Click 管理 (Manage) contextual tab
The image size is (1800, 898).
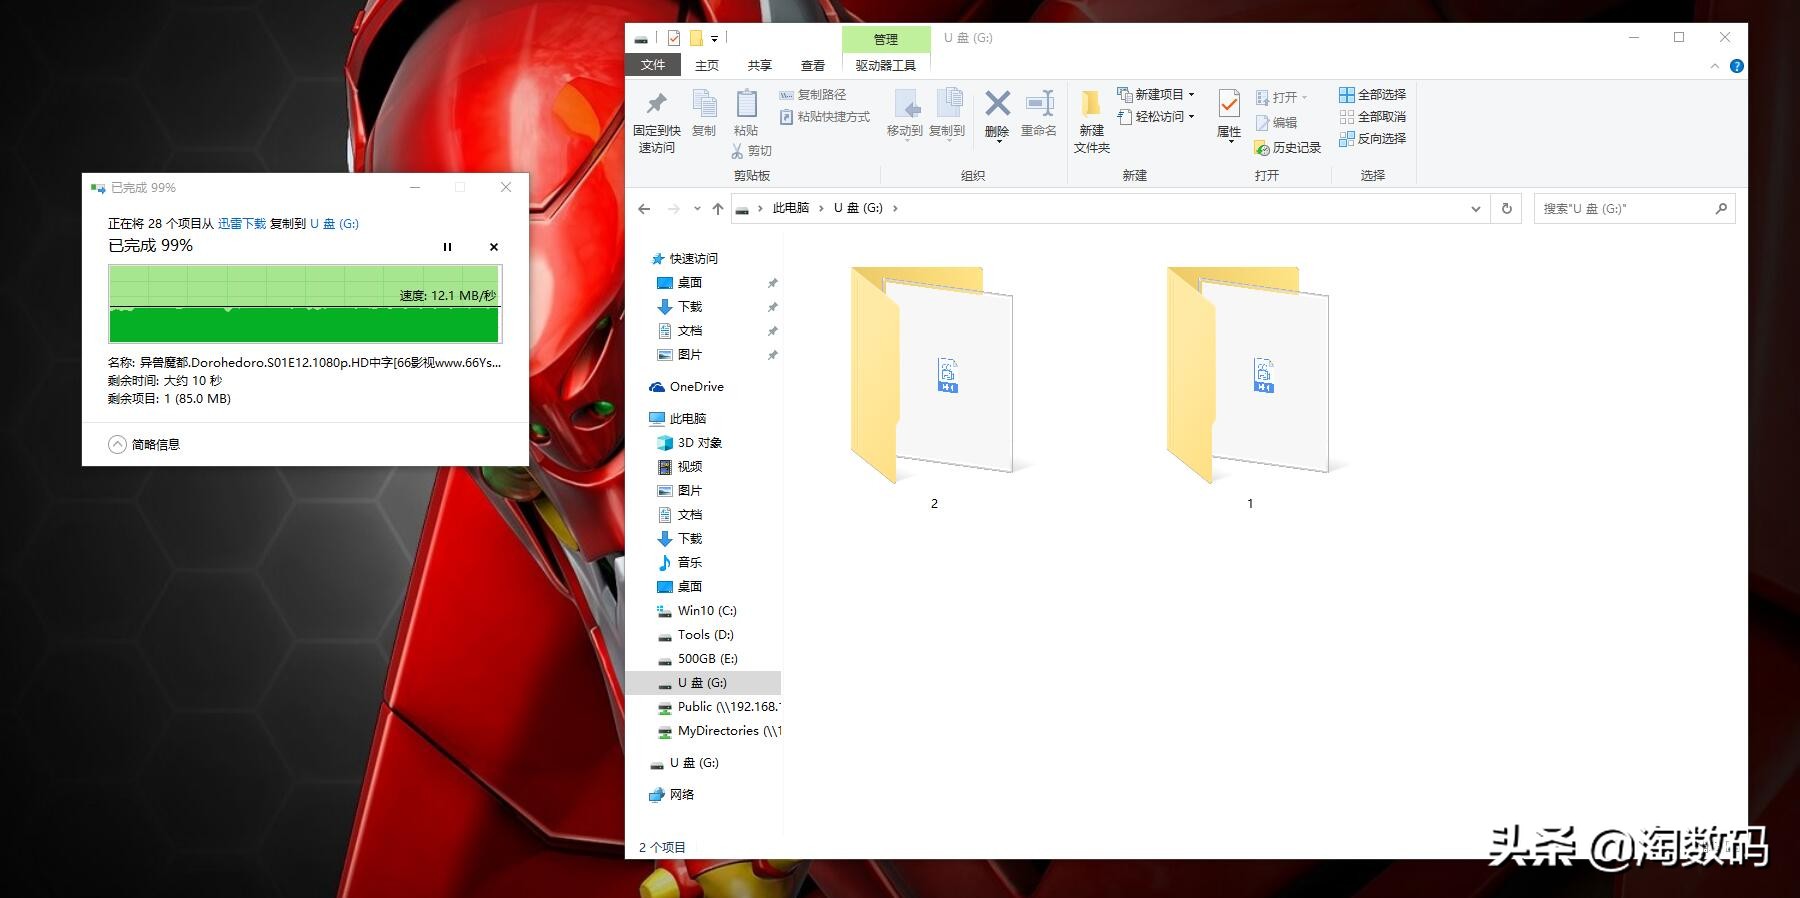pyautogui.click(x=886, y=39)
